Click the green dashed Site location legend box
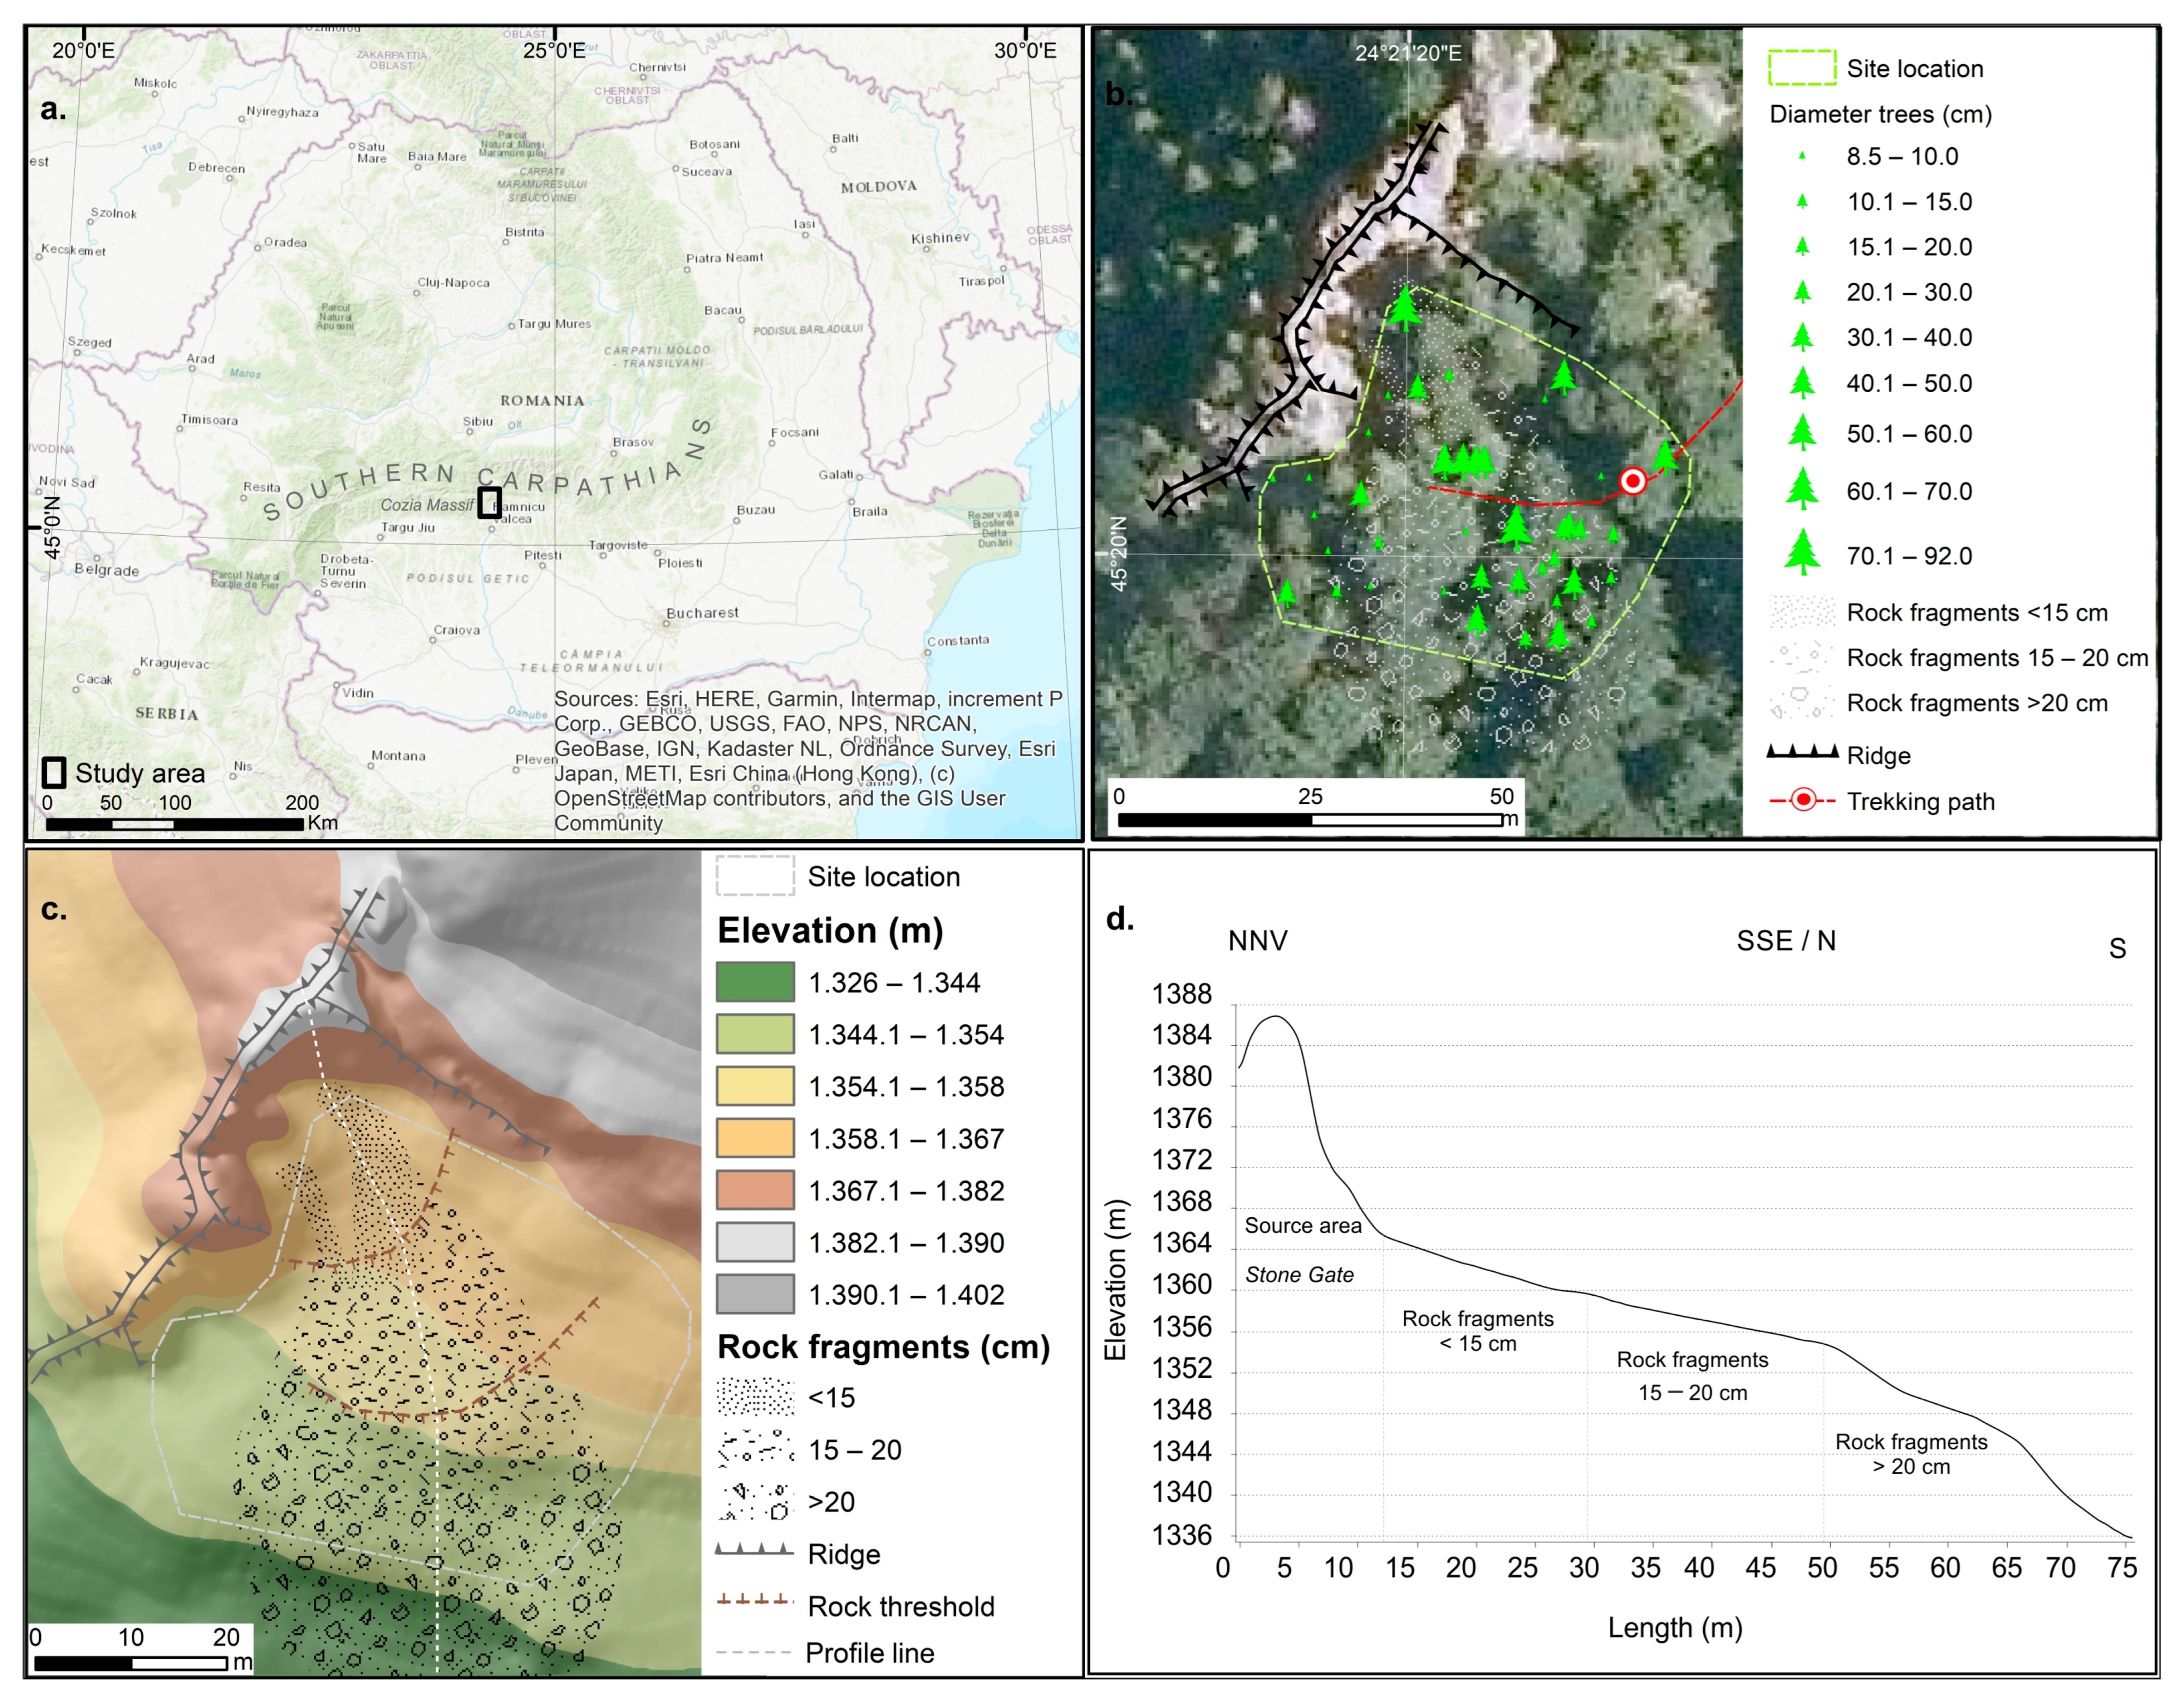Screen dimensions: 2184x1698 click(1802, 68)
